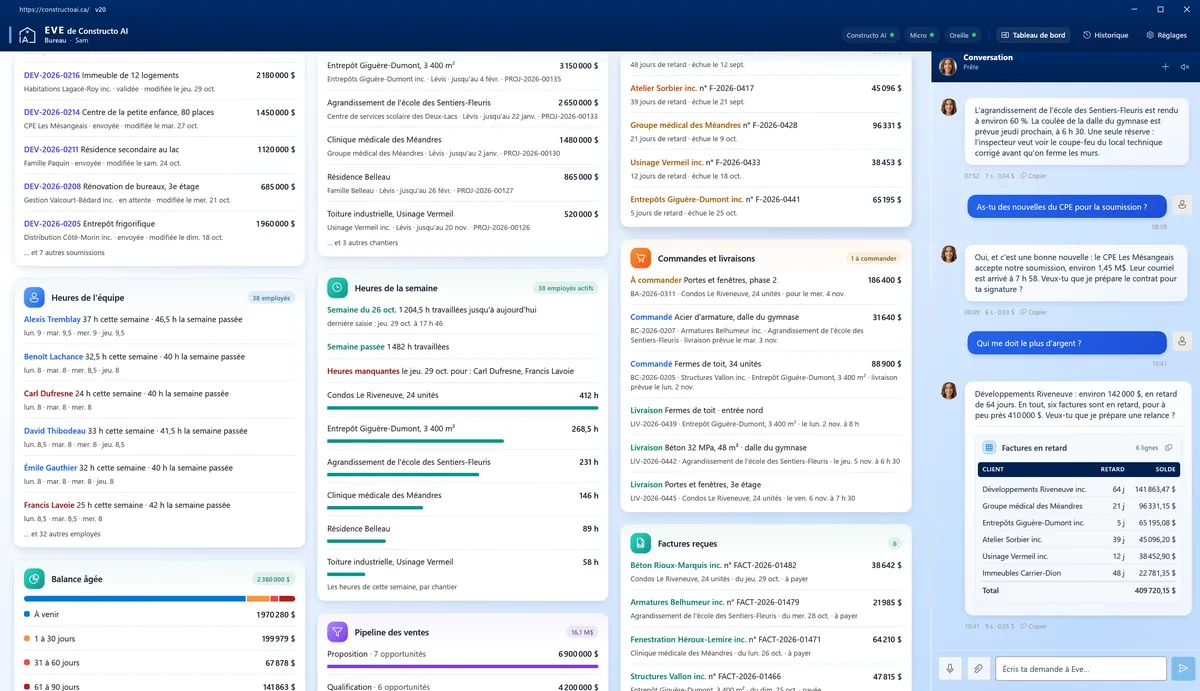
Task: Click the purple Proposition pipeline bar
Action: tap(462, 665)
